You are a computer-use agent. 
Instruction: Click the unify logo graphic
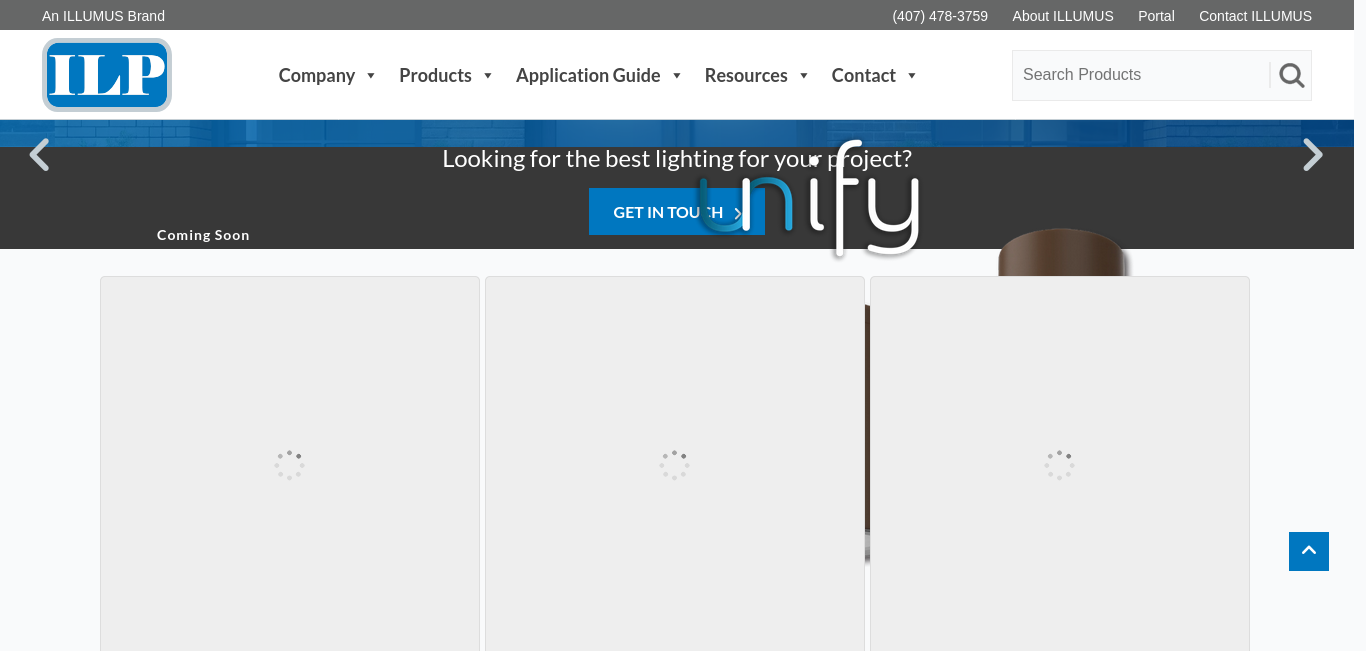(x=808, y=198)
